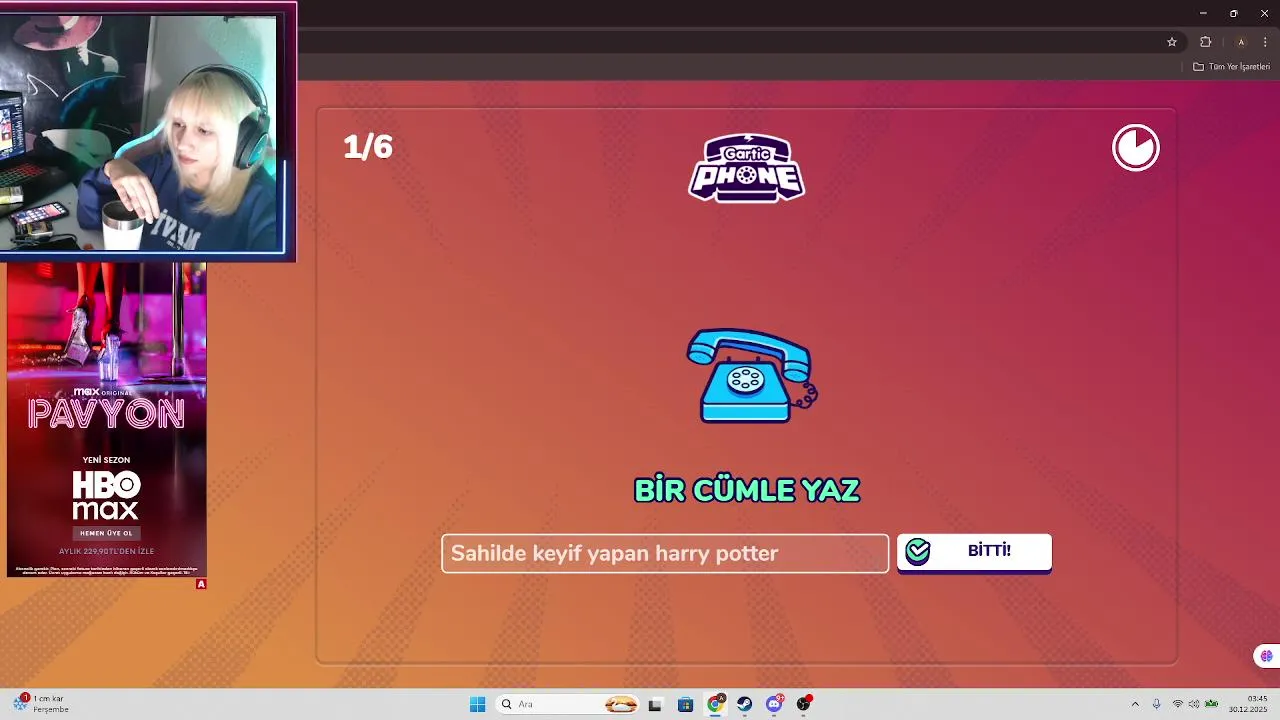Minimize the browser window

[x=1203, y=13]
